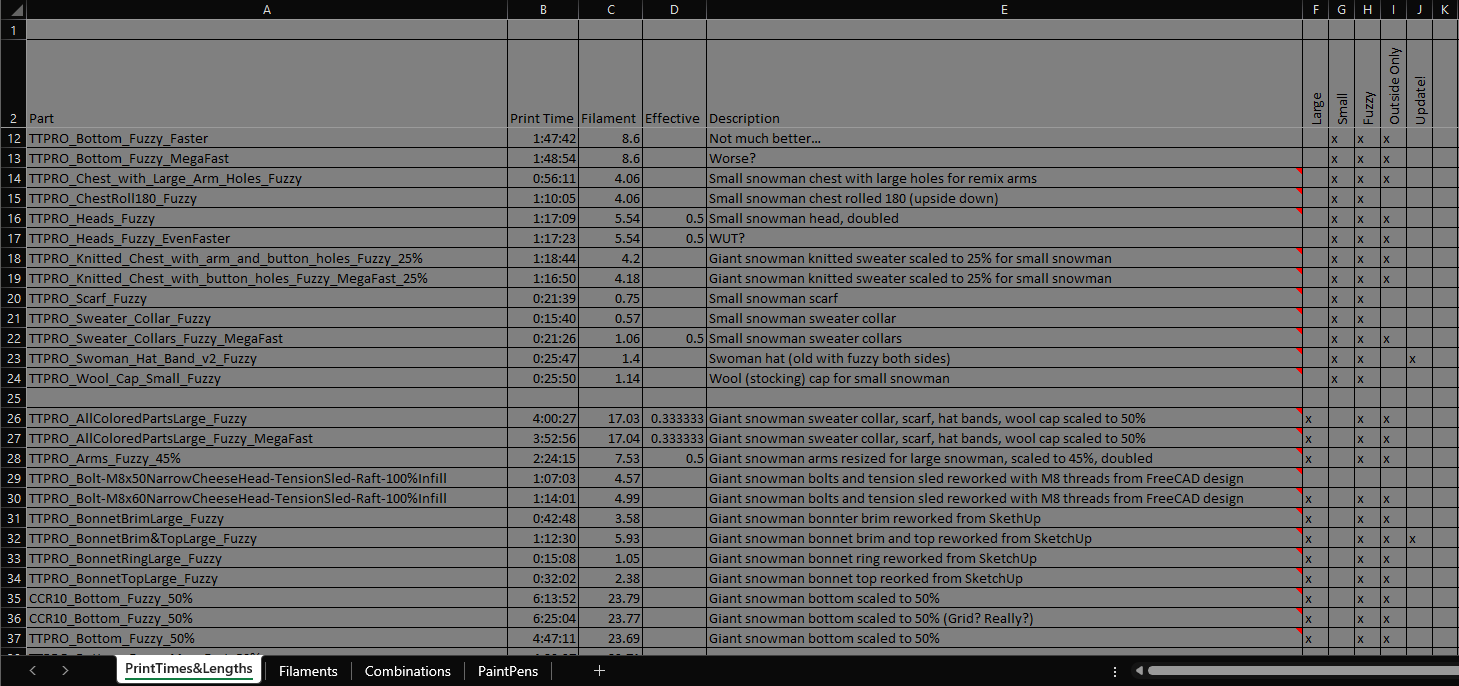
Task: Click Large x mark for TTPRO_Arms_Fuzzy_45%
Action: pyautogui.click(x=1308, y=459)
